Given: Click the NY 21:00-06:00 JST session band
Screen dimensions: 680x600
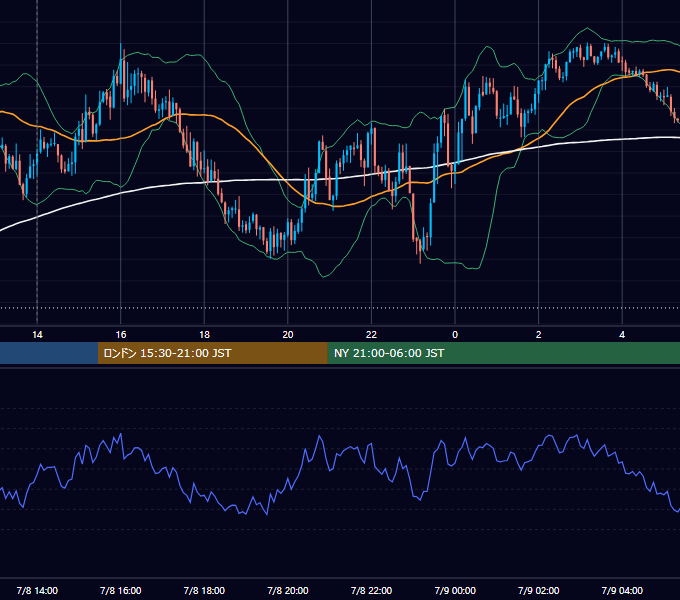Looking at the screenshot, I should 503,353.
